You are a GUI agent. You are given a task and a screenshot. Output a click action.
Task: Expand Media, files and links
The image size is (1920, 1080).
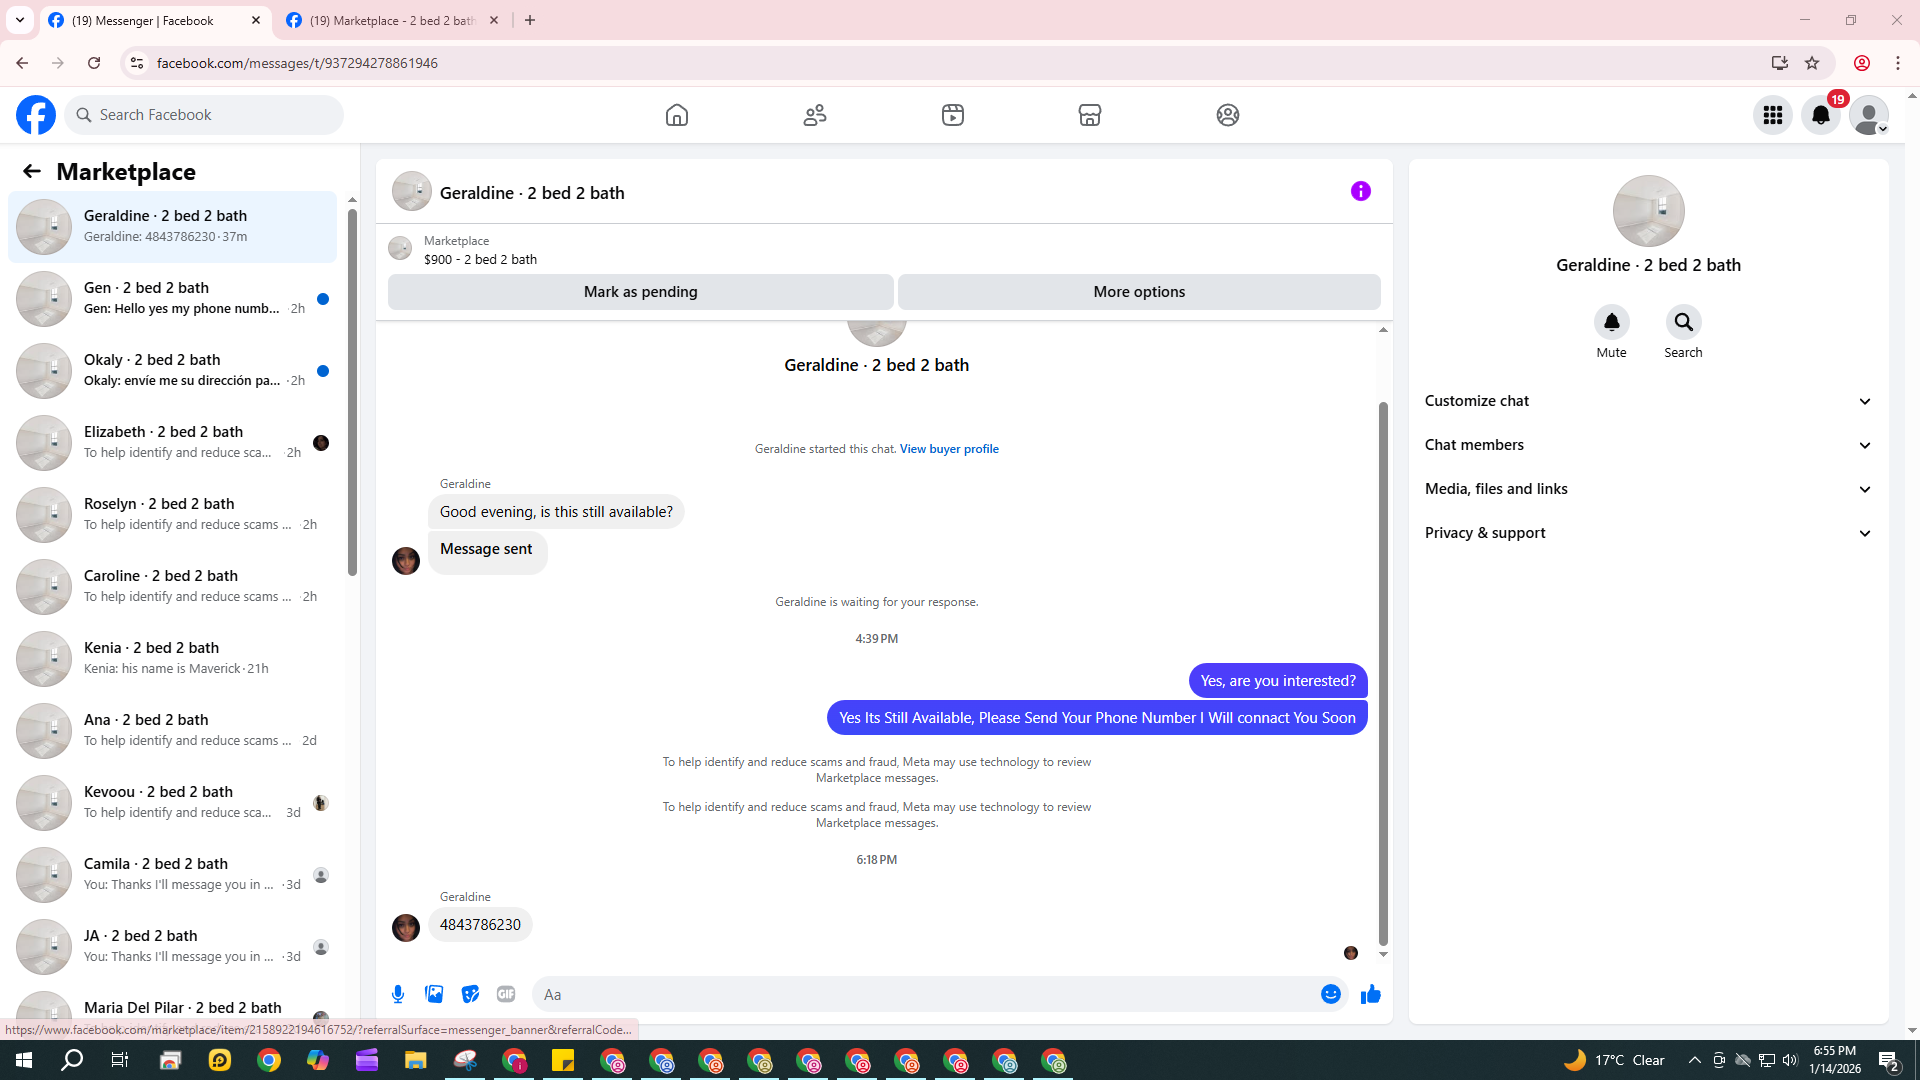(x=1647, y=489)
